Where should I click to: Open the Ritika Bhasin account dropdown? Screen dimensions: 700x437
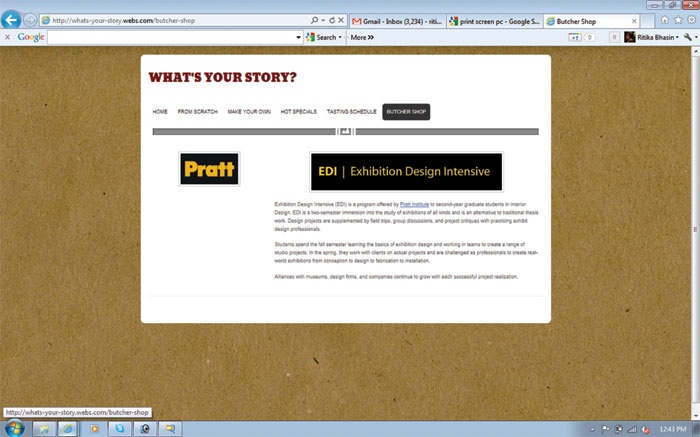tap(677, 37)
